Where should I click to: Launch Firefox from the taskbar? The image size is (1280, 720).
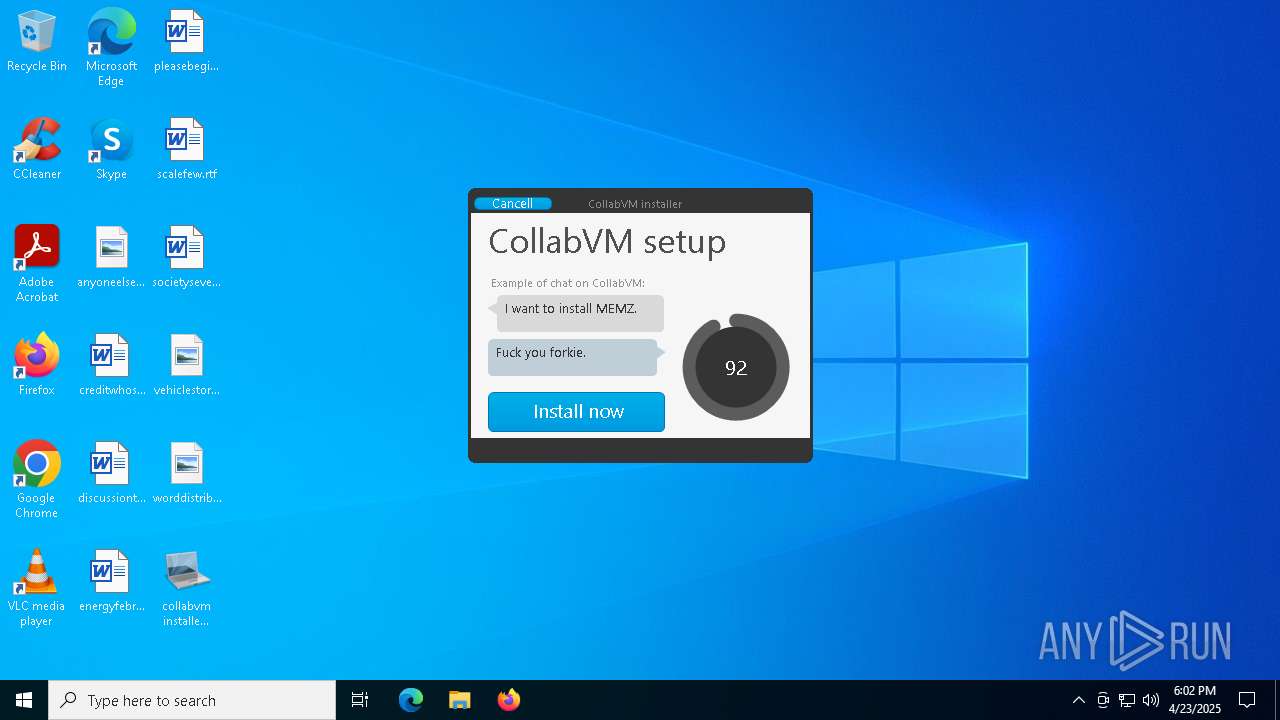(508, 700)
